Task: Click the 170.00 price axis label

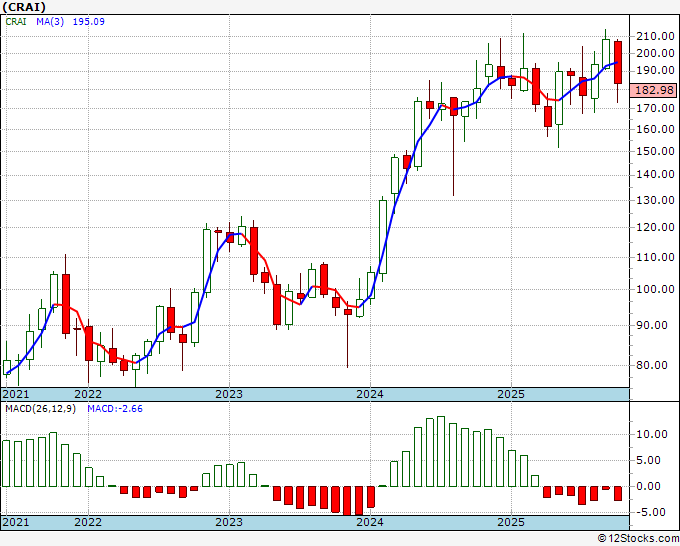Action: point(655,108)
